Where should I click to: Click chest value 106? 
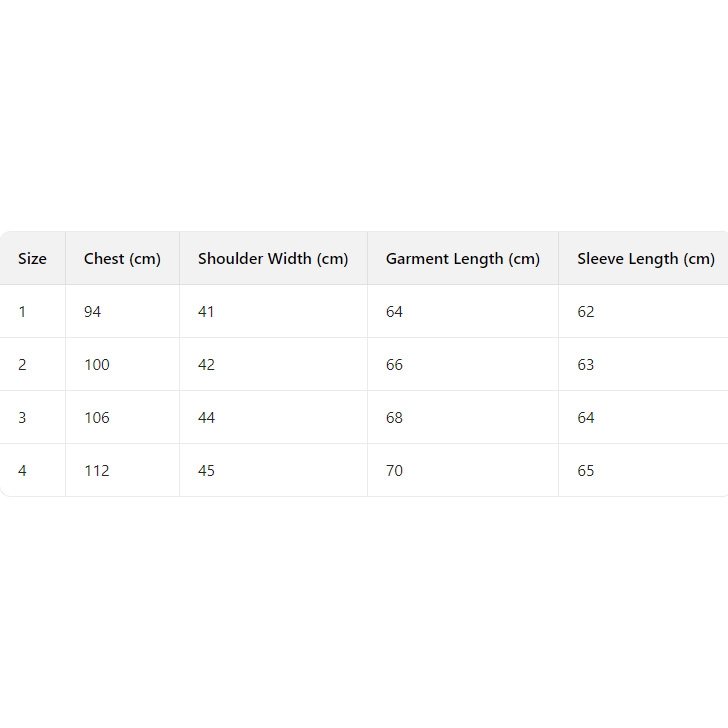pos(97,418)
